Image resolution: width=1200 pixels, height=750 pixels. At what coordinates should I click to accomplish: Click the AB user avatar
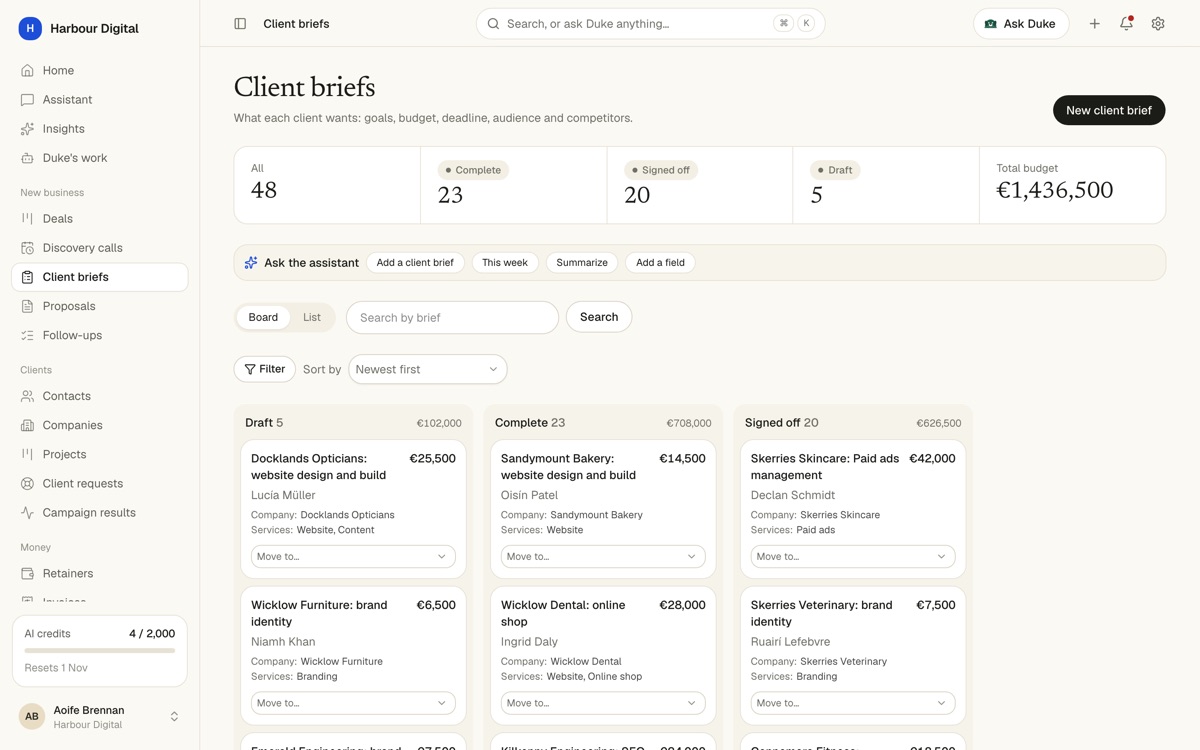[x=32, y=716]
